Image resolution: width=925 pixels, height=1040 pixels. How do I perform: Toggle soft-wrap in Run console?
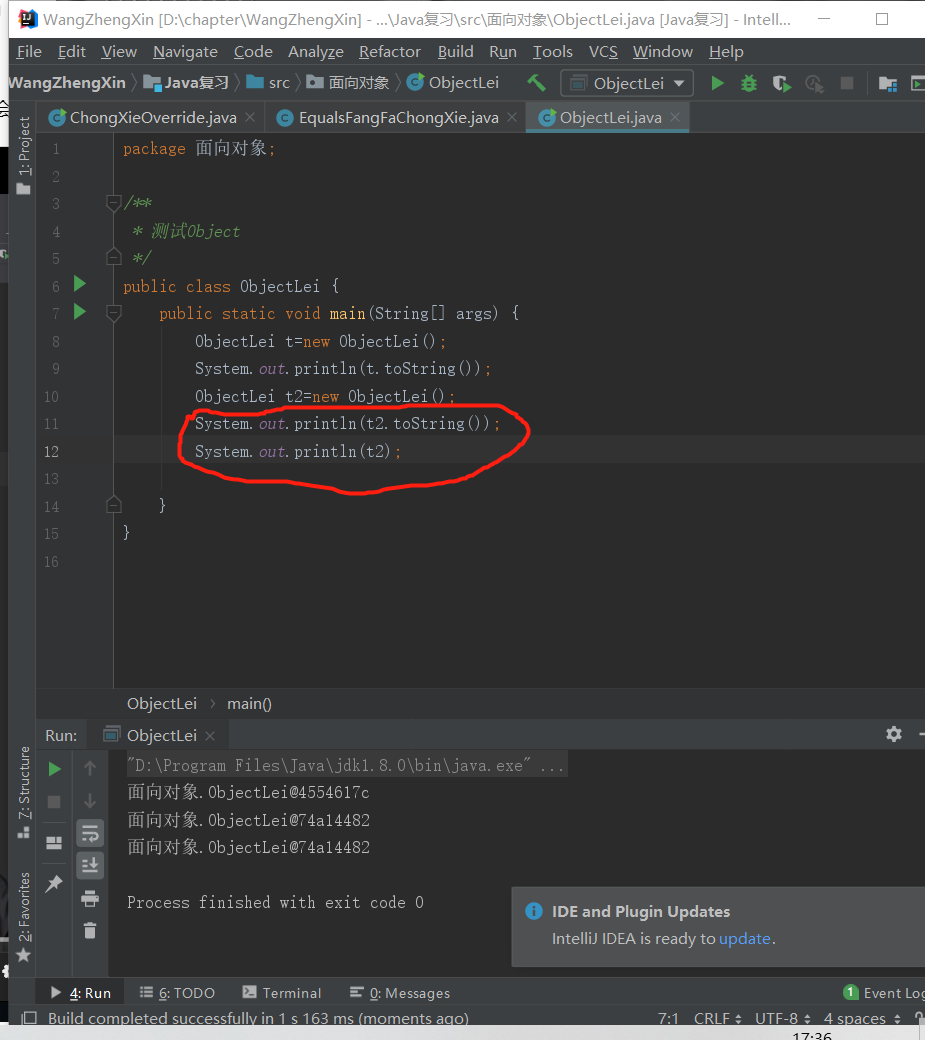click(90, 833)
